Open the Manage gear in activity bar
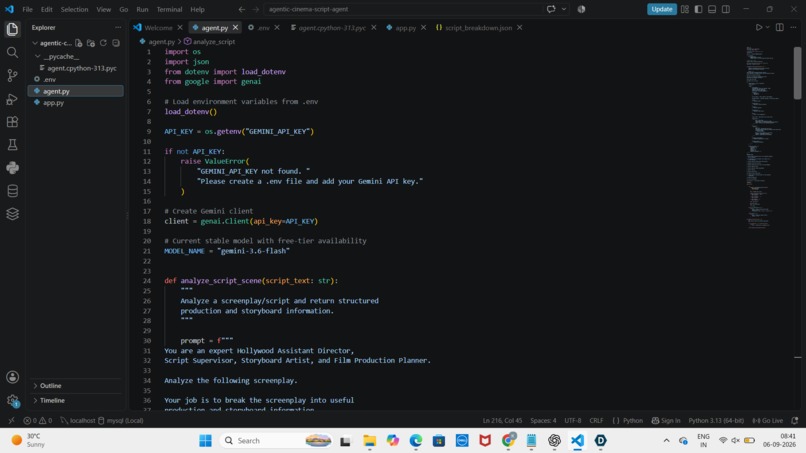This screenshot has height=453, width=806. pos(12,400)
